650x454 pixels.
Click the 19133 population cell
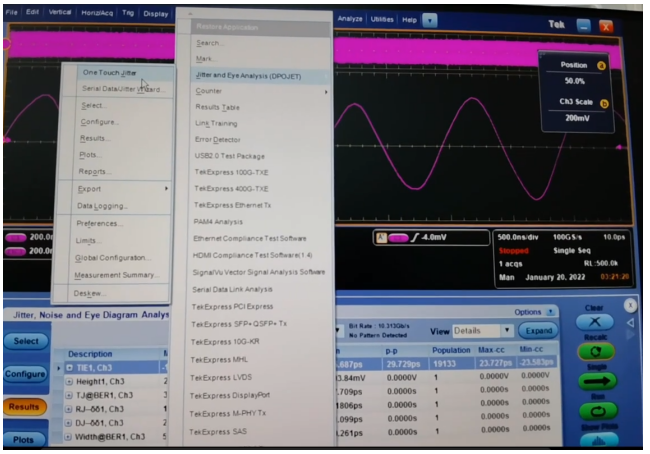[x=444, y=364]
